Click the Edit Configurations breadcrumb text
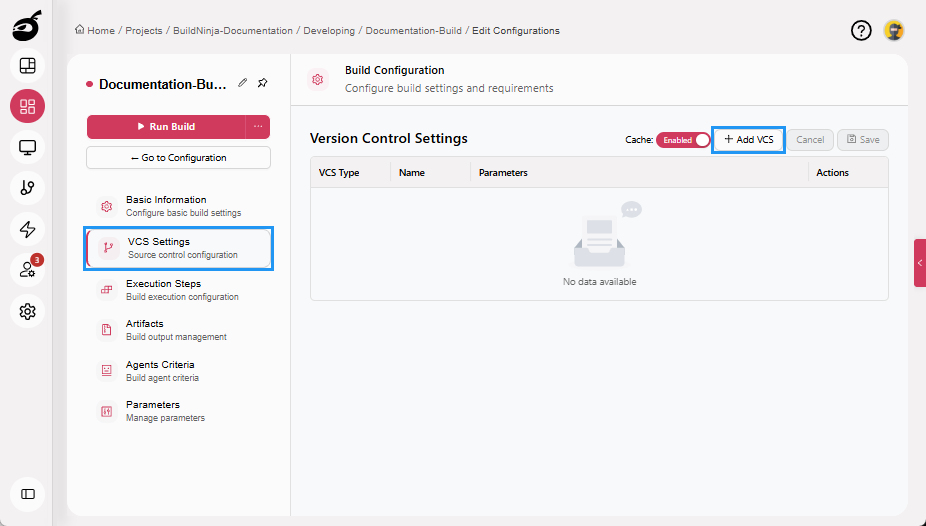Viewport: 926px width, 526px height. coord(516,30)
